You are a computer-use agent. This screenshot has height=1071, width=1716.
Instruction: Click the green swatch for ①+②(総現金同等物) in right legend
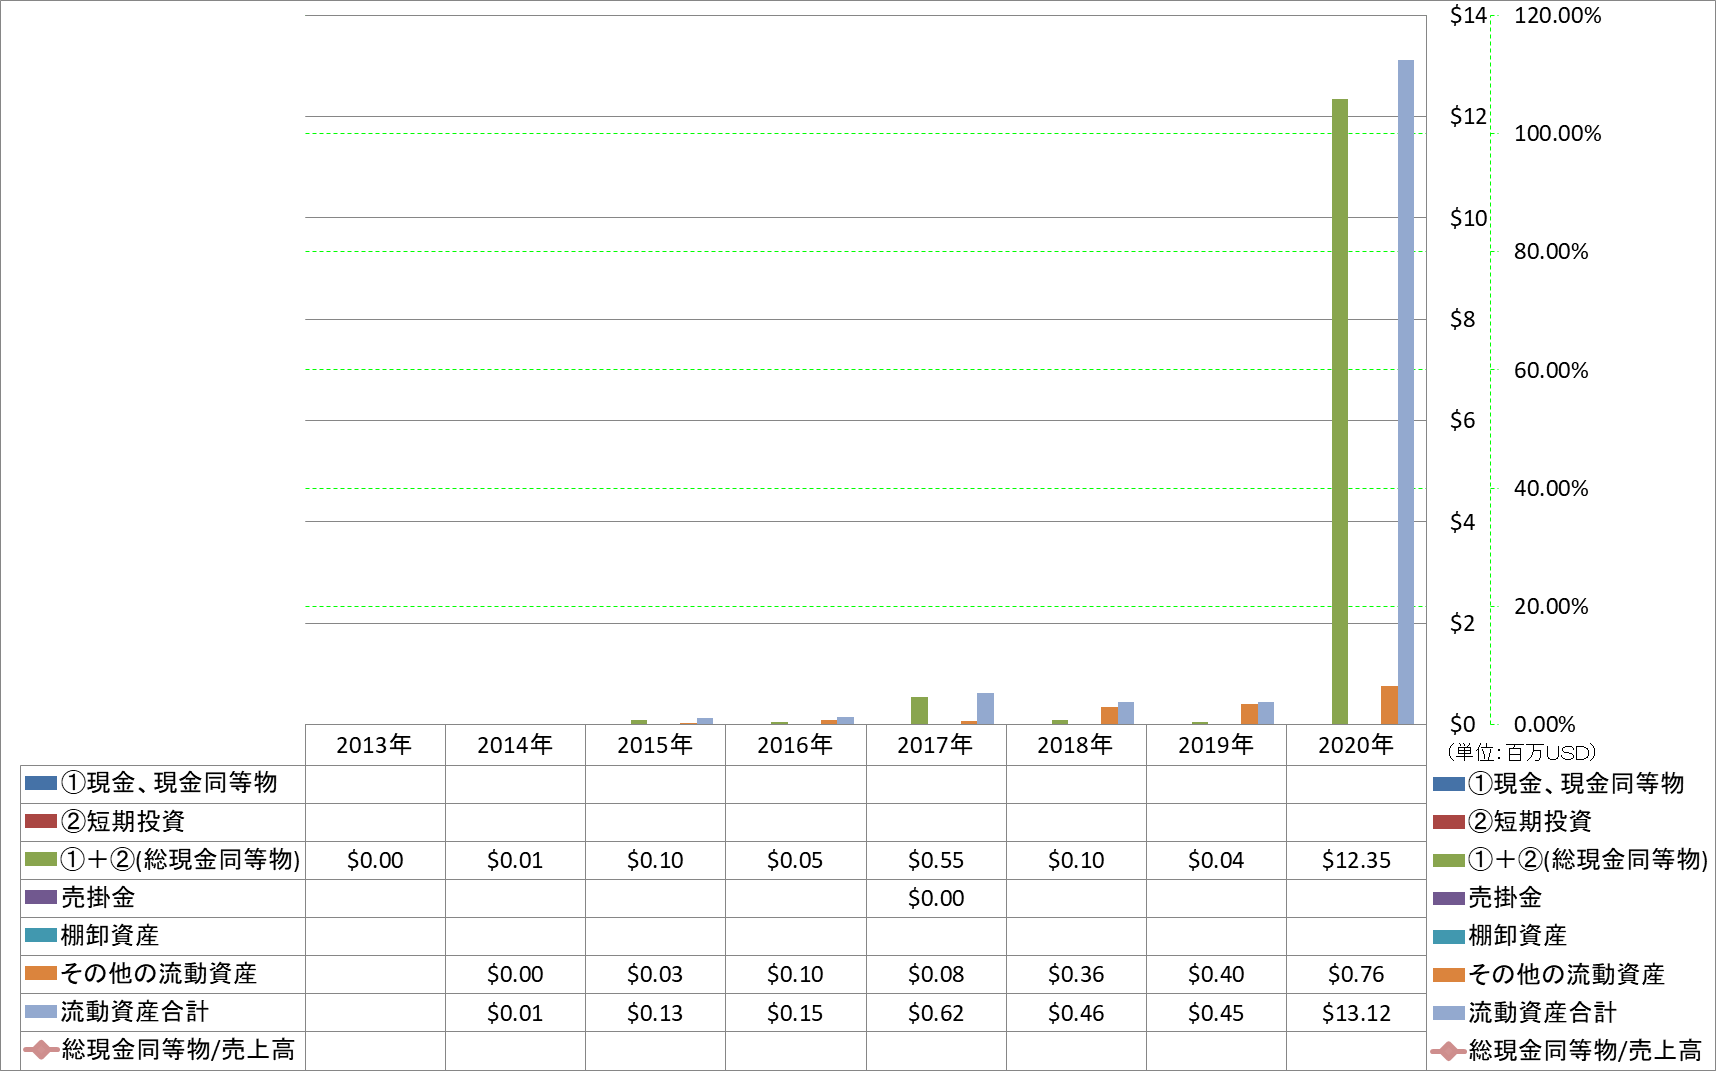point(1449,860)
